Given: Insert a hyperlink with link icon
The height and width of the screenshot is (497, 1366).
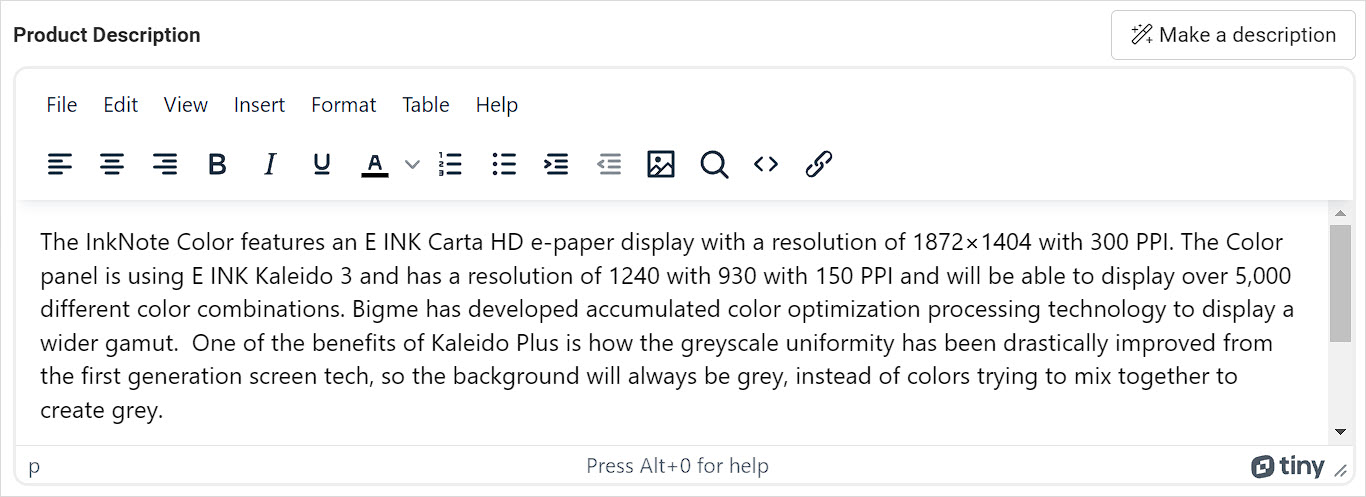Looking at the screenshot, I should (x=819, y=164).
